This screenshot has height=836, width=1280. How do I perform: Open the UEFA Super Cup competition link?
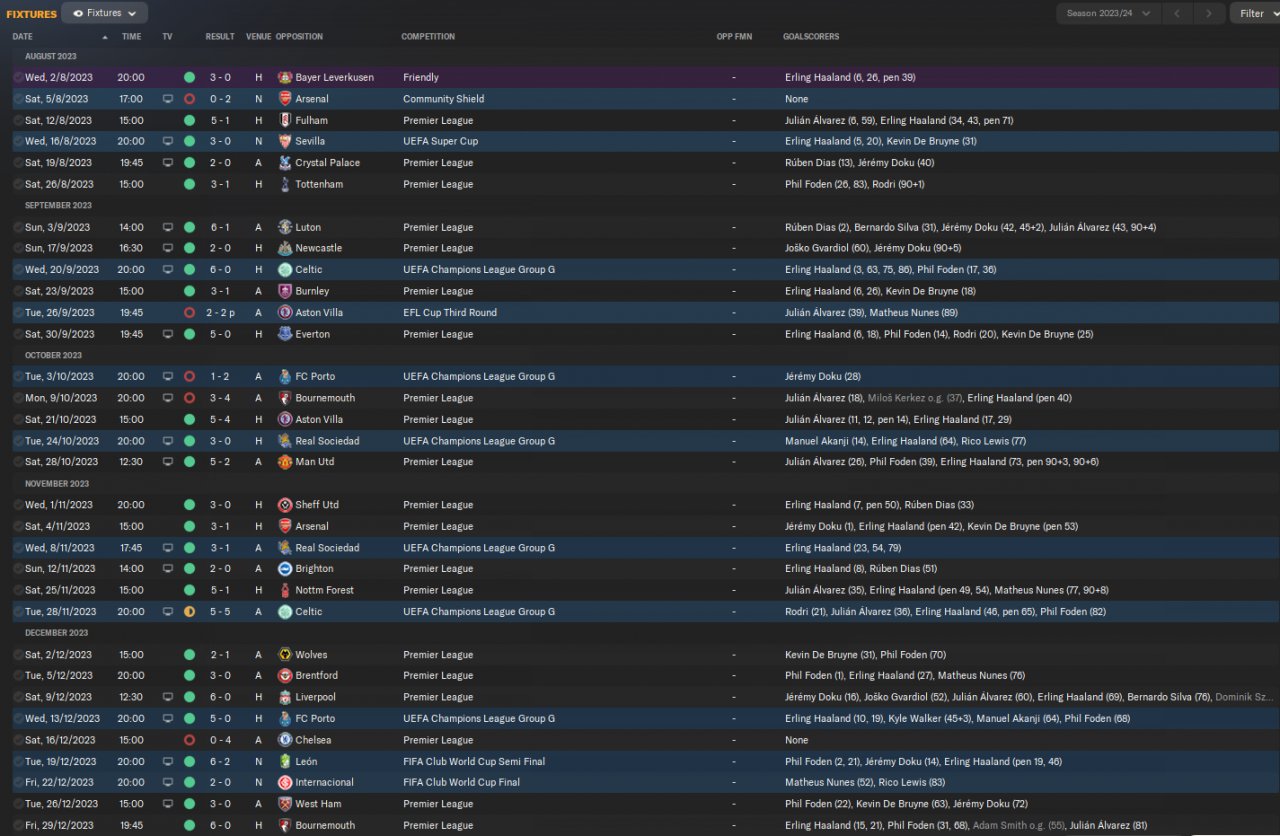(441, 141)
